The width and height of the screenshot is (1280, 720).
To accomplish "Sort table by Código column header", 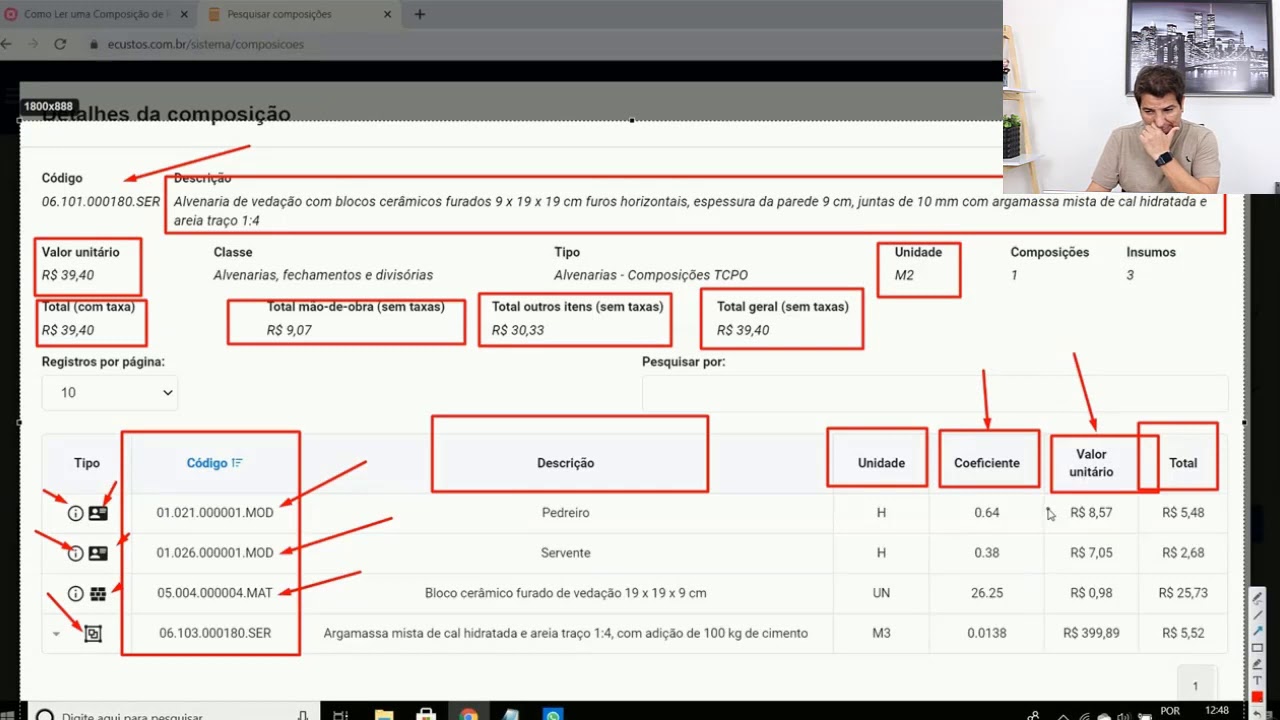I will coord(215,463).
